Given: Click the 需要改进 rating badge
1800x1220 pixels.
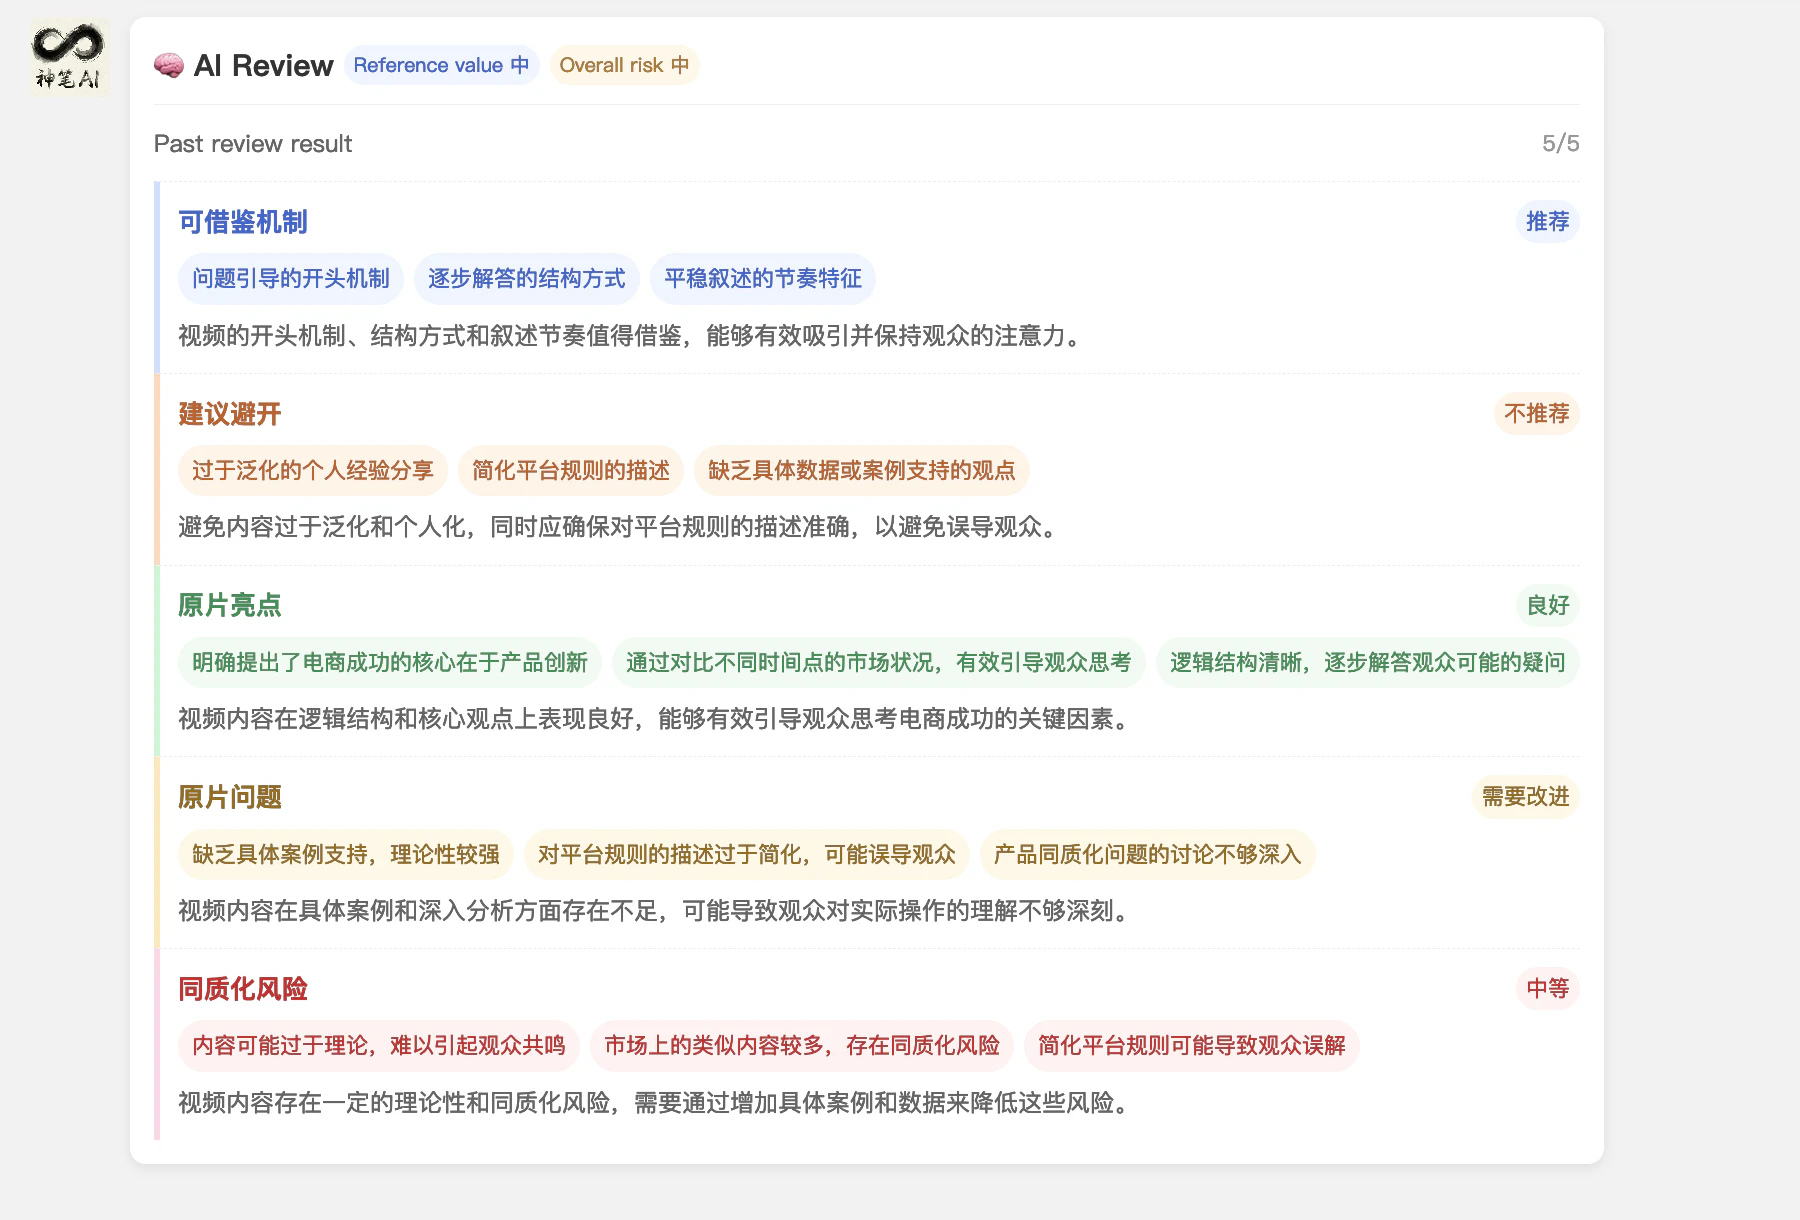Looking at the screenshot, I should pyautogui.click(x=1526, y=796).
